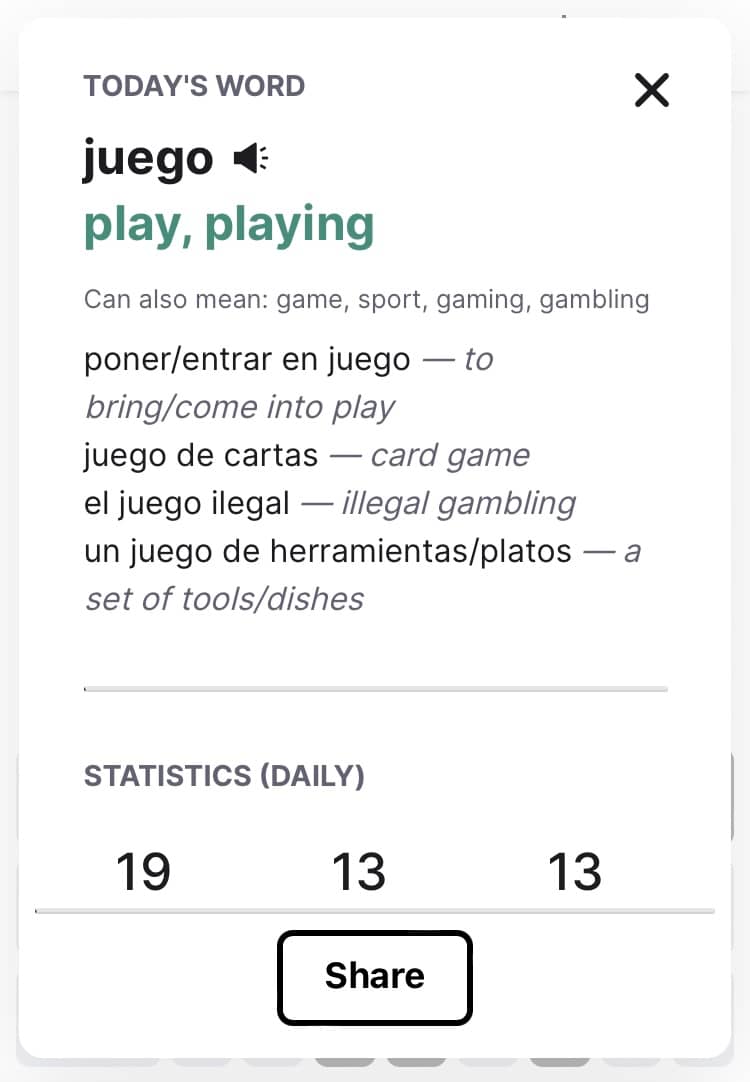Click the divider line above Statistics heading

375,689
